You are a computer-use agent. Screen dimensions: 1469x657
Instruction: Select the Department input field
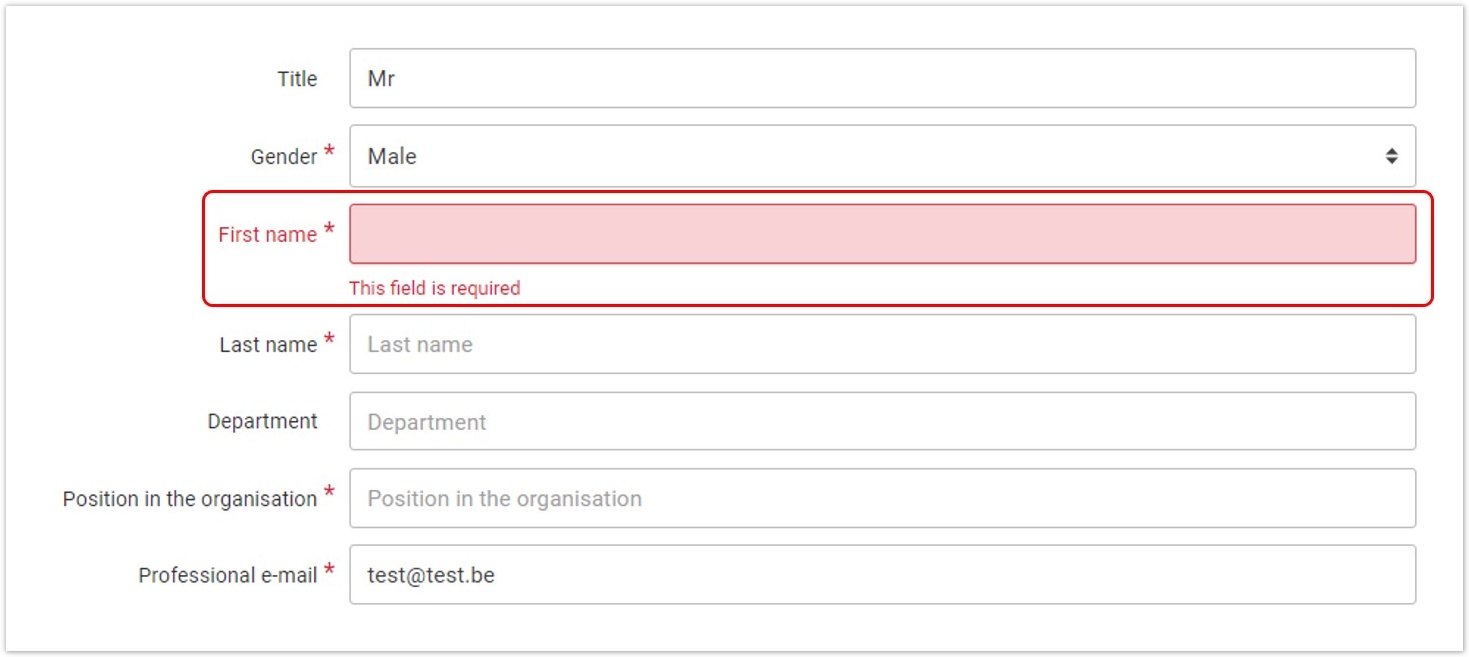coord(882,421)
